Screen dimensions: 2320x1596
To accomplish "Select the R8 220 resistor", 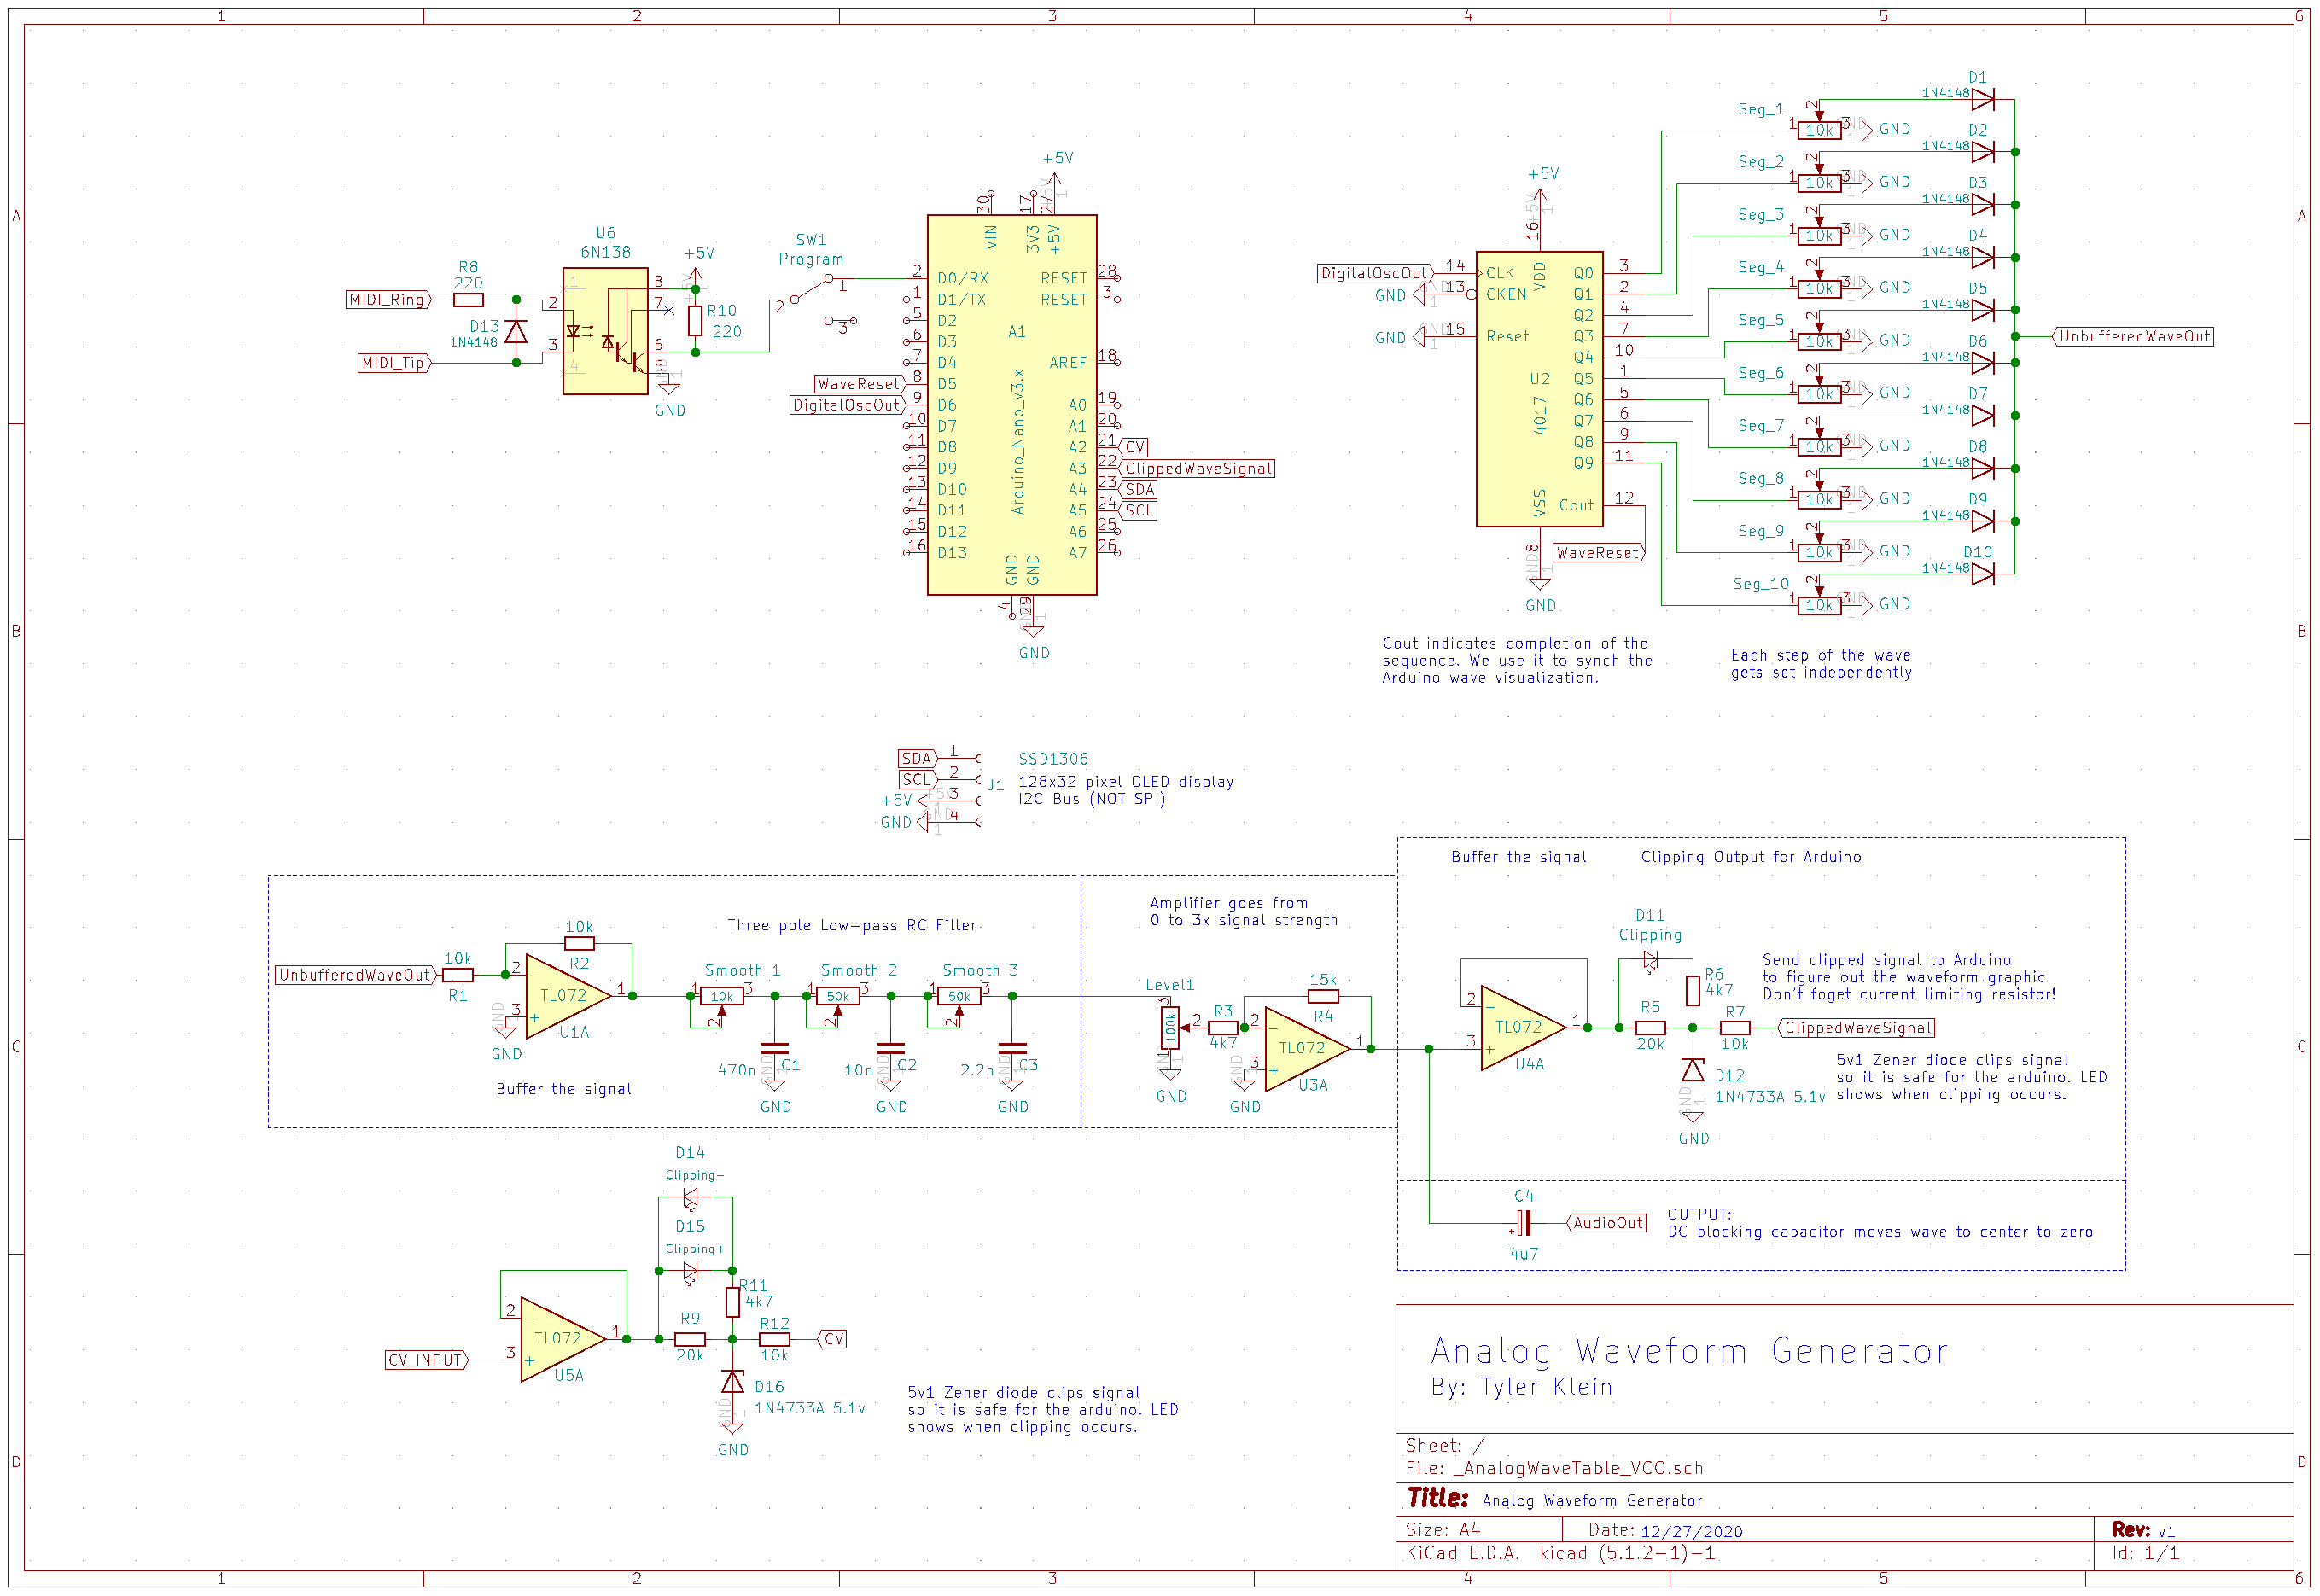I will pyautogui.click(x=468, y=300).
